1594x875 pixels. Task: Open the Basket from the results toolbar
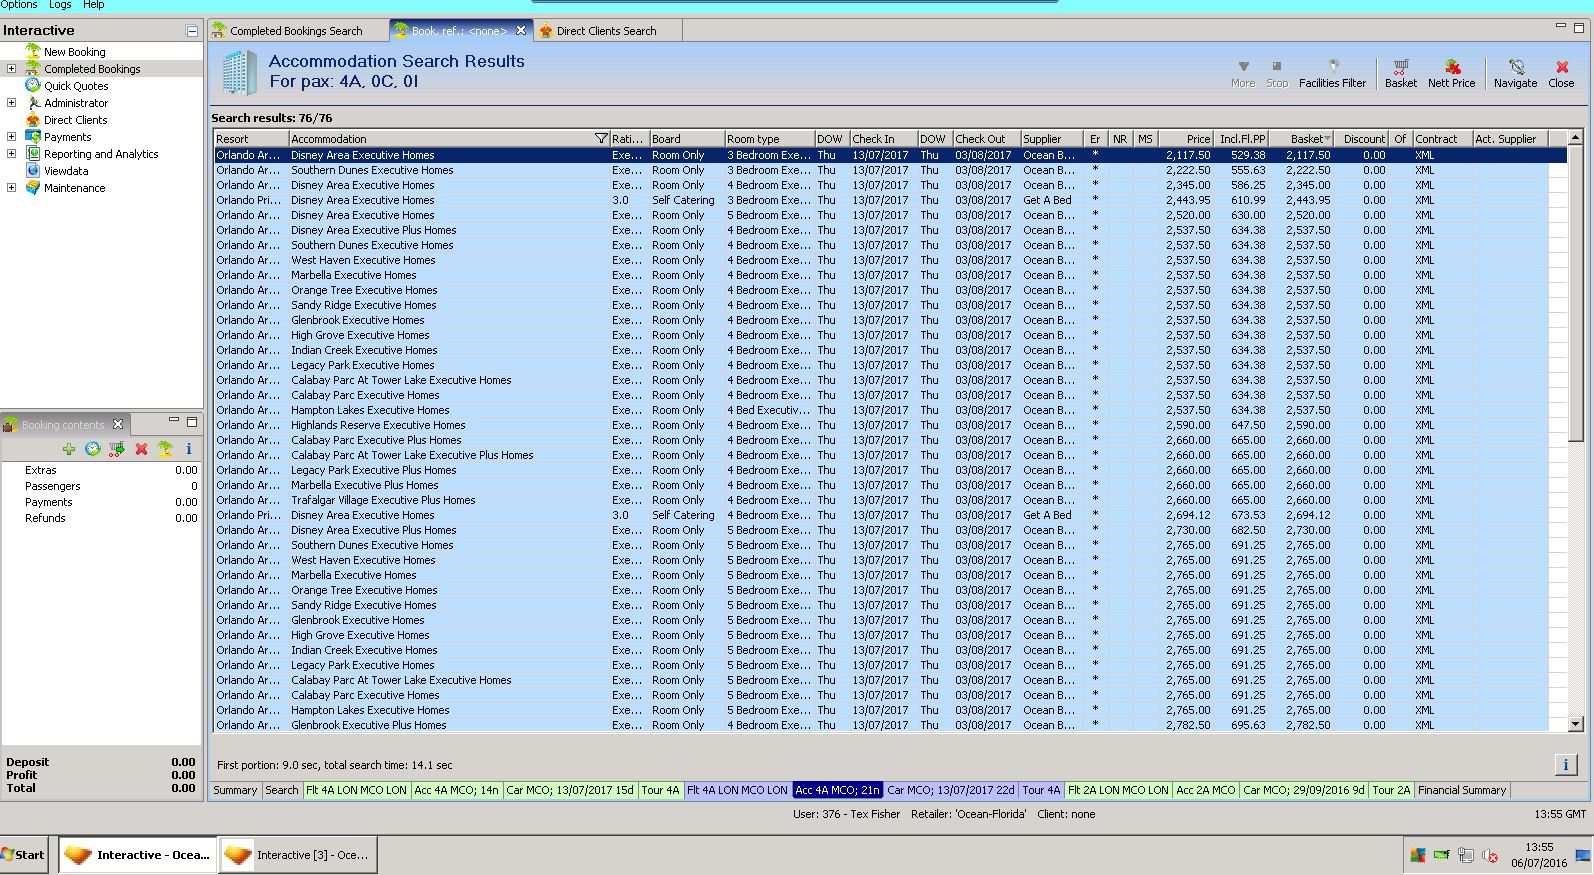[1400, 74]
